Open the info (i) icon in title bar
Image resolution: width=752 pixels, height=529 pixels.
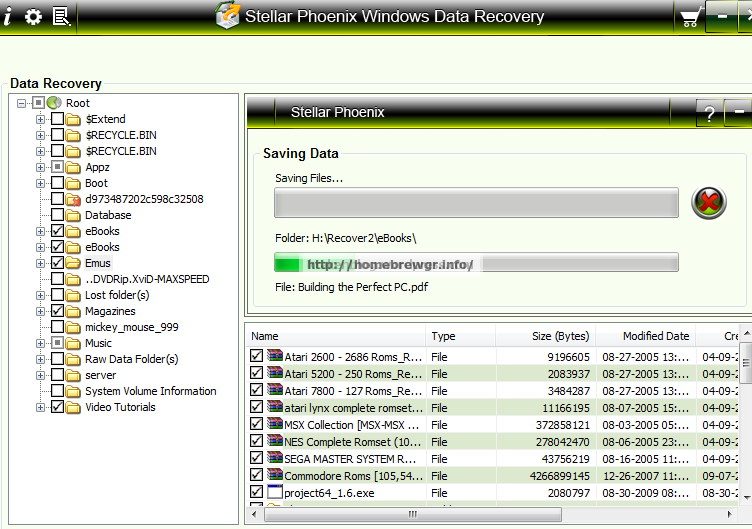tap(8, 17)
